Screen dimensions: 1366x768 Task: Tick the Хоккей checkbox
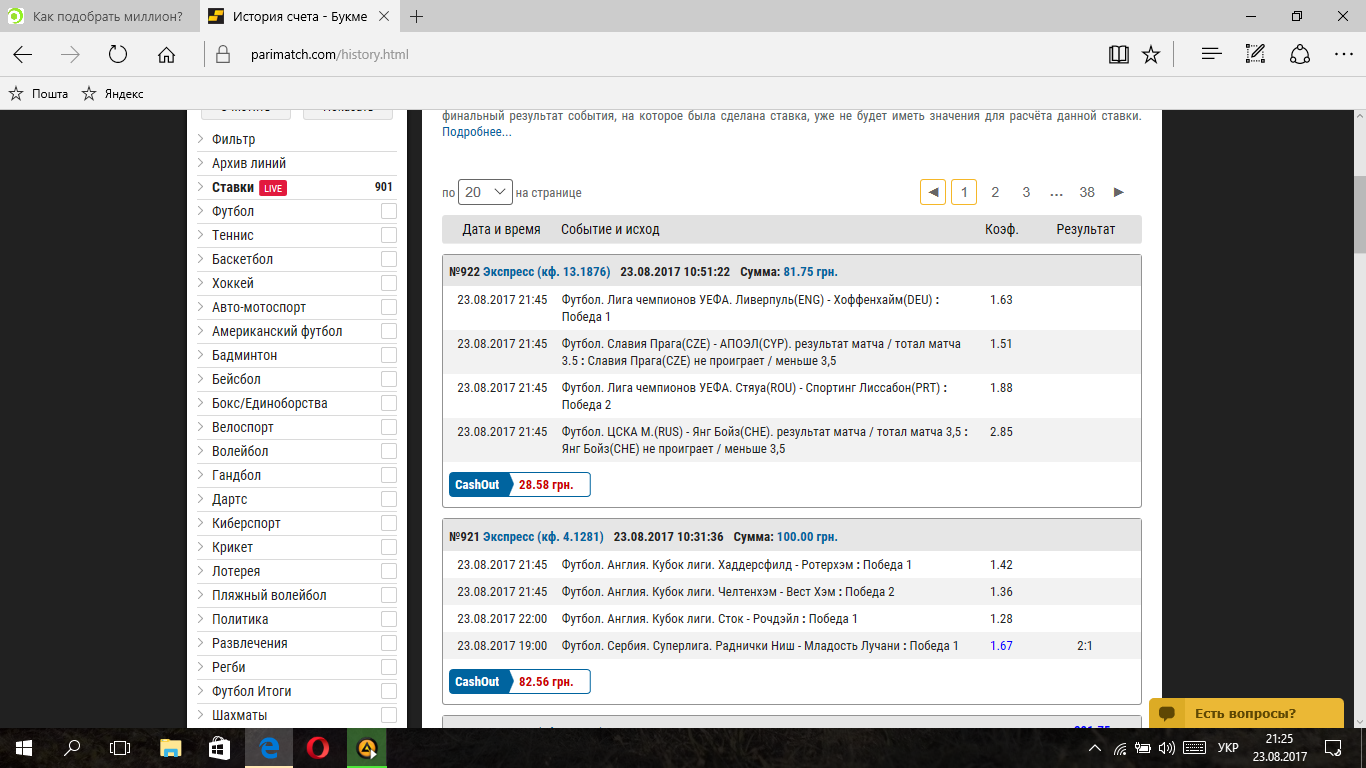click(x=389, y=283)
